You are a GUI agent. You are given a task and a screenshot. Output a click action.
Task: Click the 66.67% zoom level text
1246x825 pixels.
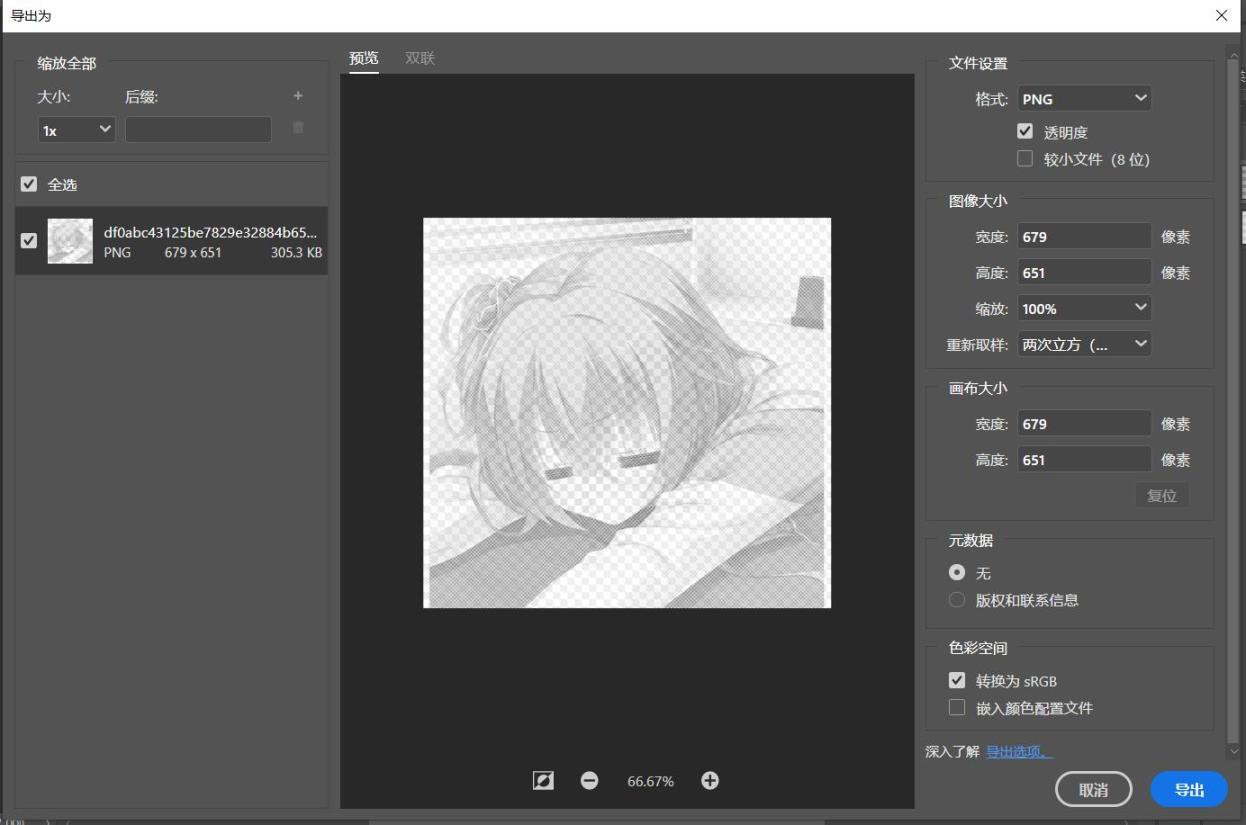click(650, 781)
